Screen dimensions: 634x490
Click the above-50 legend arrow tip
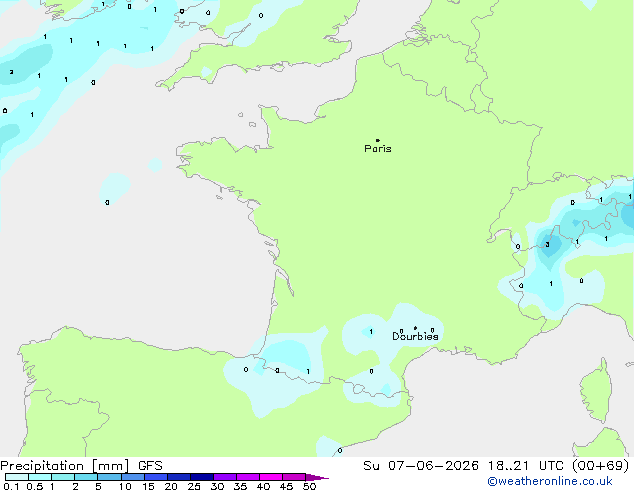[x=317, y=477]
